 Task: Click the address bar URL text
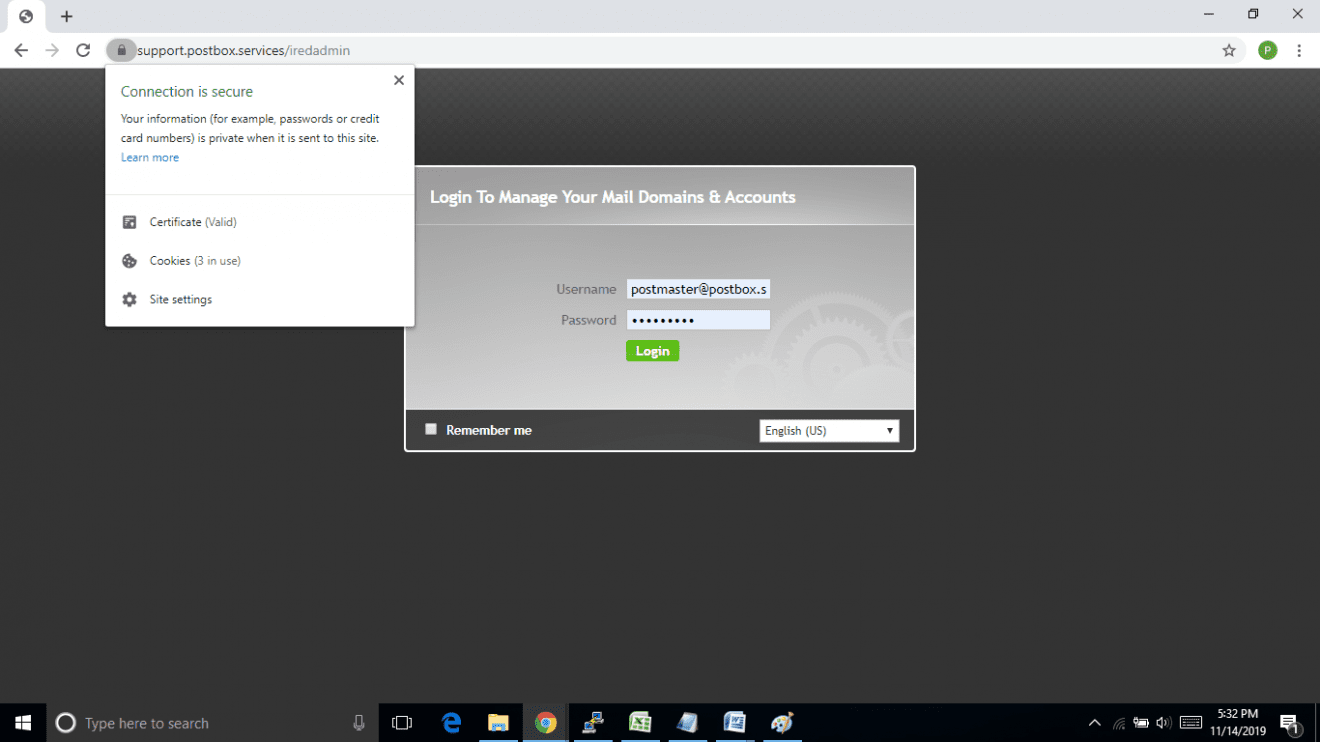[x=243, y=50]
